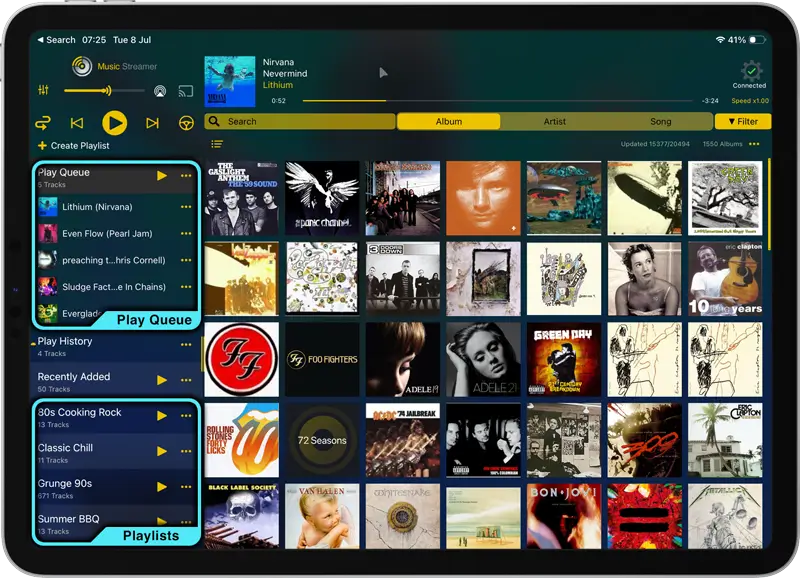Toggle list view icon above albums
This screenshot has height=578, width=800.
coord(217,144)
